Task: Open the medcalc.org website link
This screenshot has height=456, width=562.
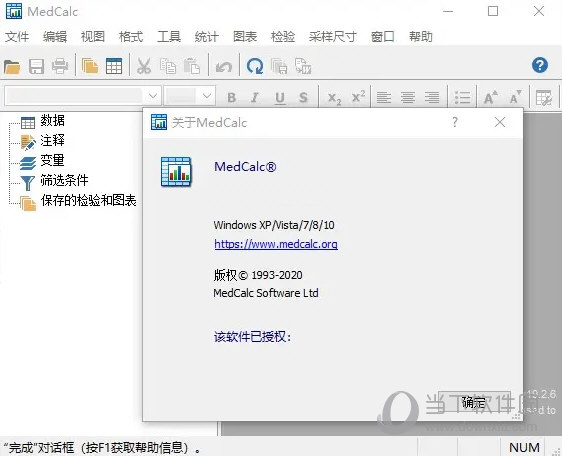Action: [x=276, y=244]
